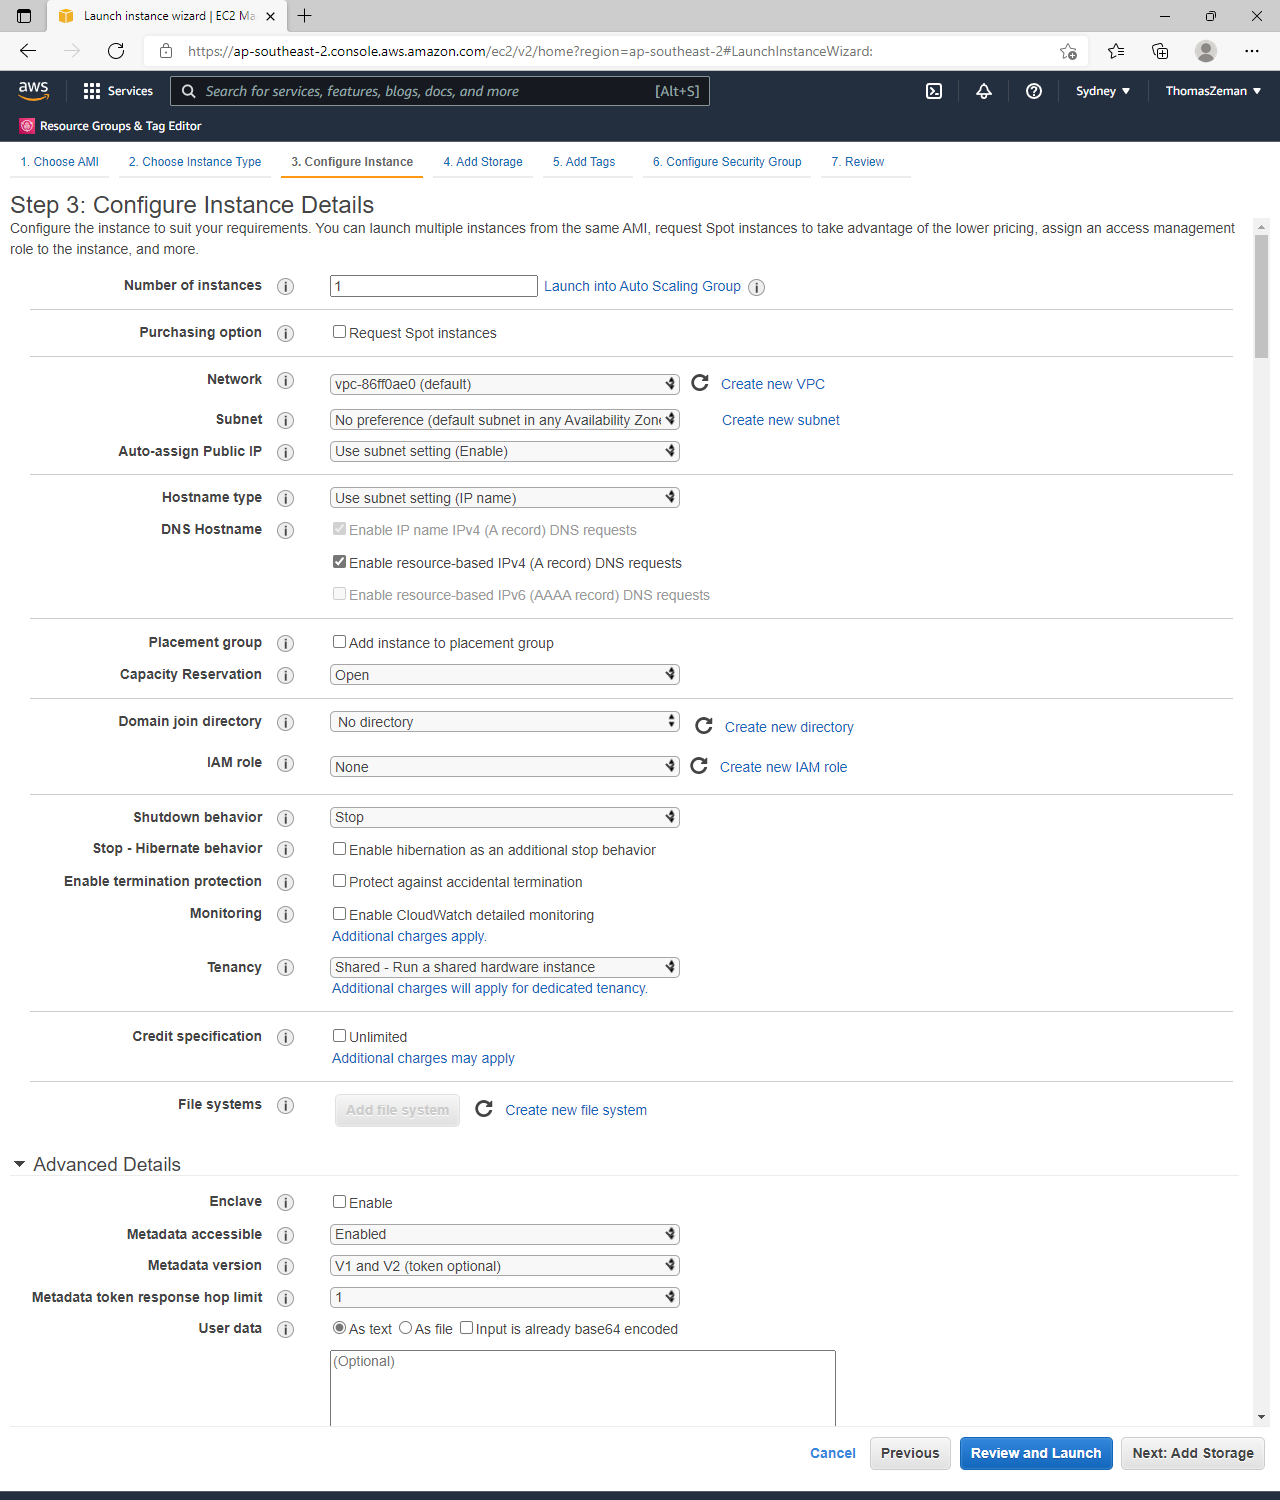Open the AWS help question mark icon
Viewport: 1280px width, 1500px height.
(1034, 91)
